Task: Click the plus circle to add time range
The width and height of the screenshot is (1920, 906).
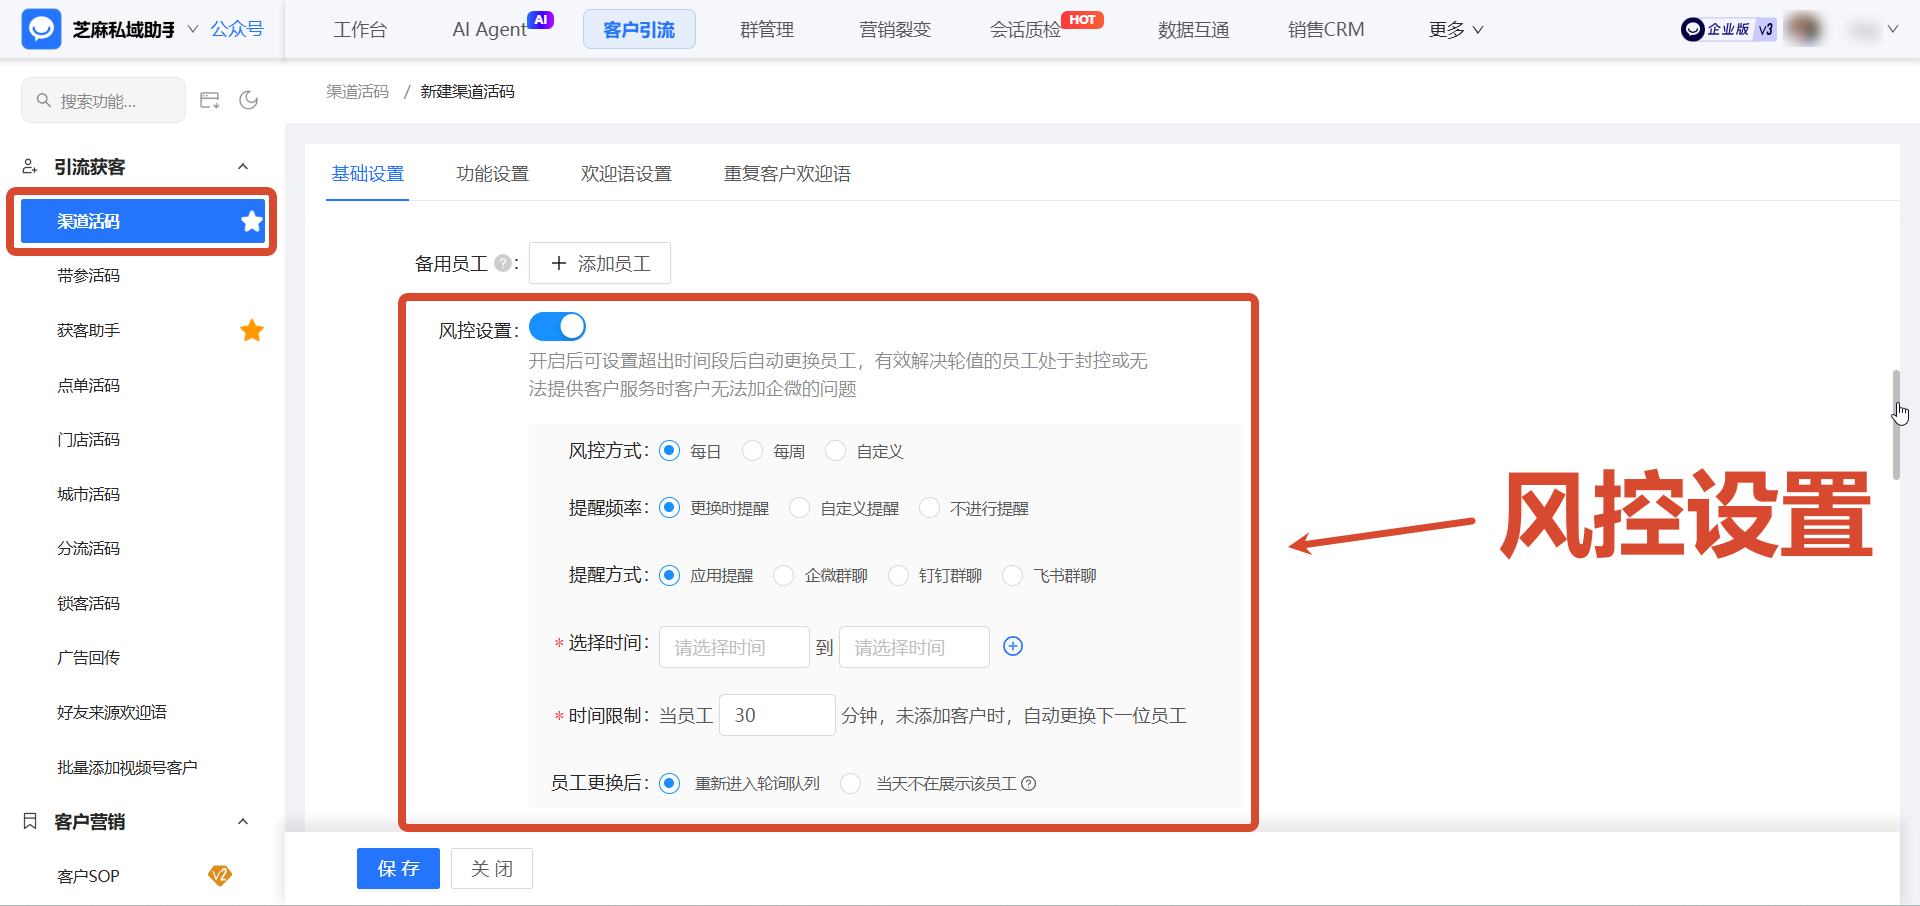Action: coord(1013,646)
